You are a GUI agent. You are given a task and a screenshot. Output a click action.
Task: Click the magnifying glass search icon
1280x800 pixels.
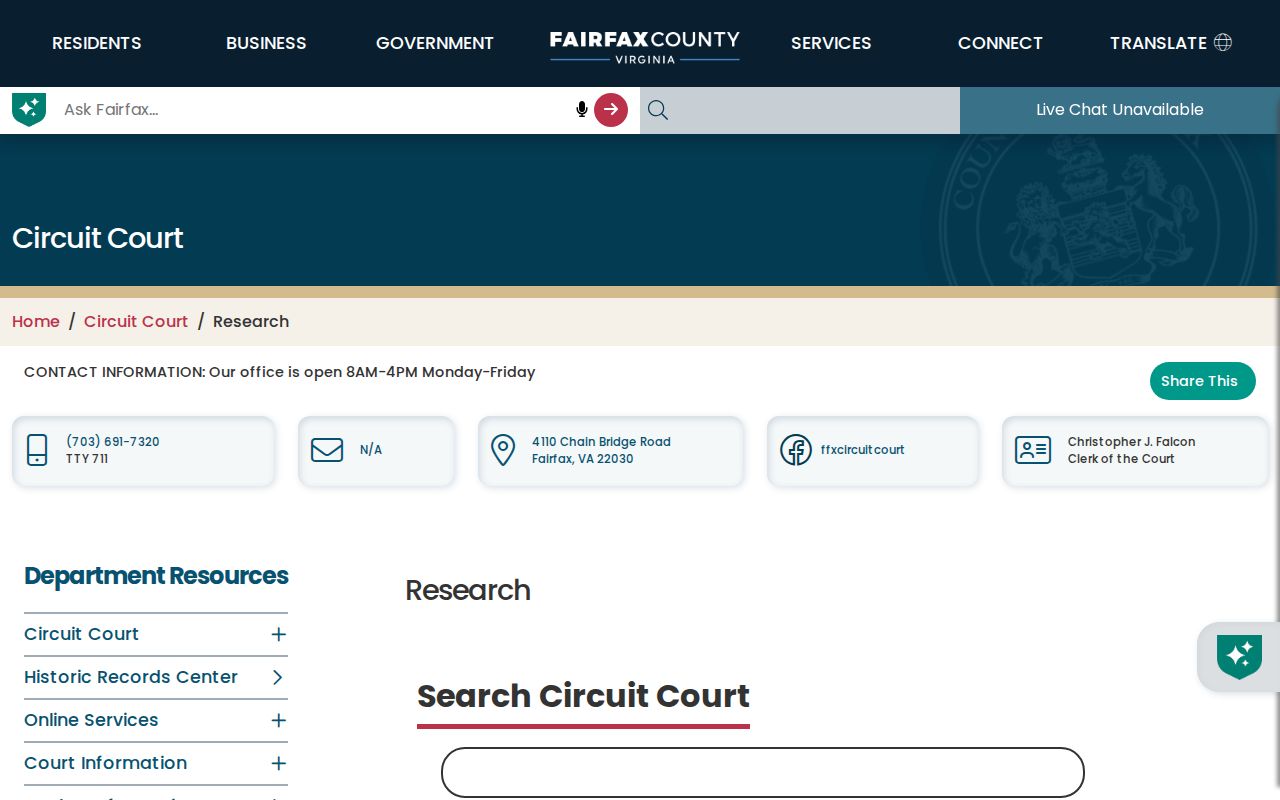[658, 110]
